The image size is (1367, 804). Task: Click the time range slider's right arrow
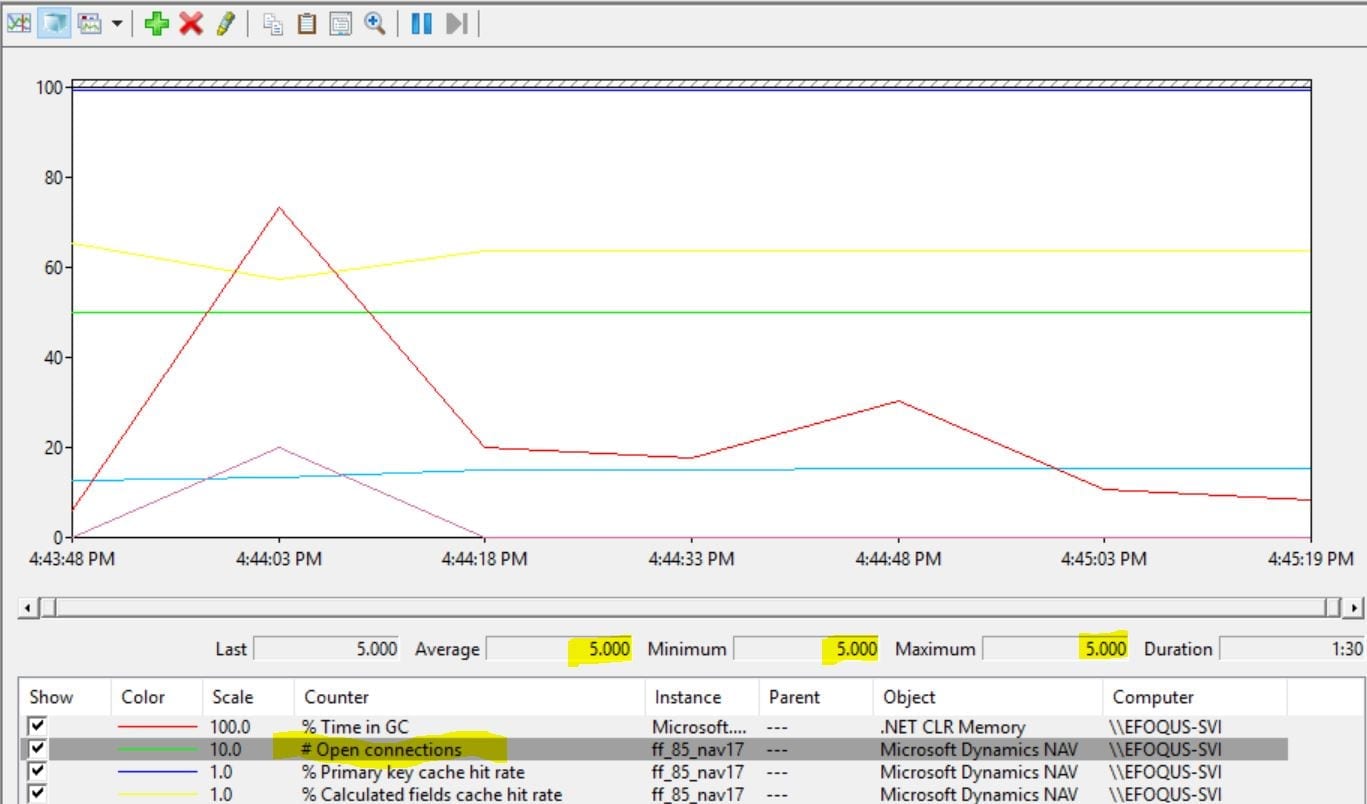click(x=1353, y=607)
